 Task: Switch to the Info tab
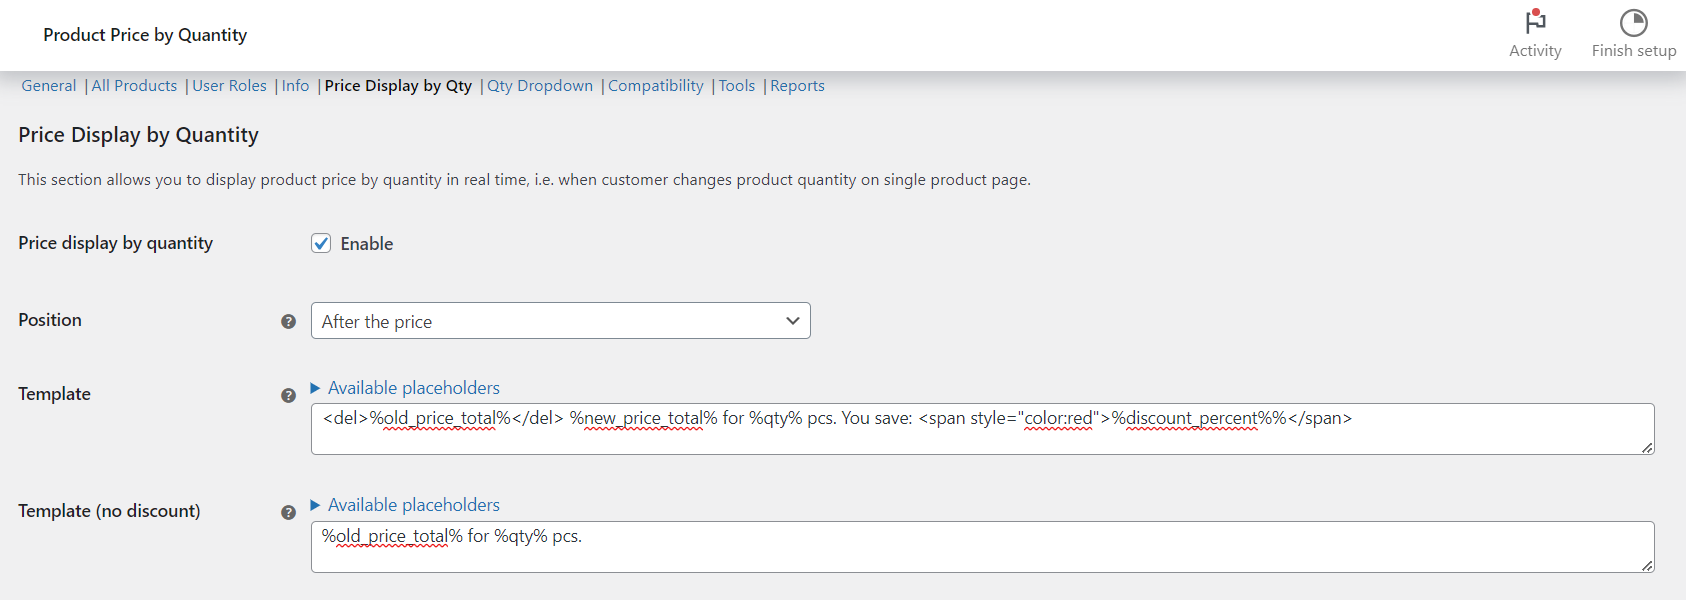pyautogui.click(x=295, y=86)
